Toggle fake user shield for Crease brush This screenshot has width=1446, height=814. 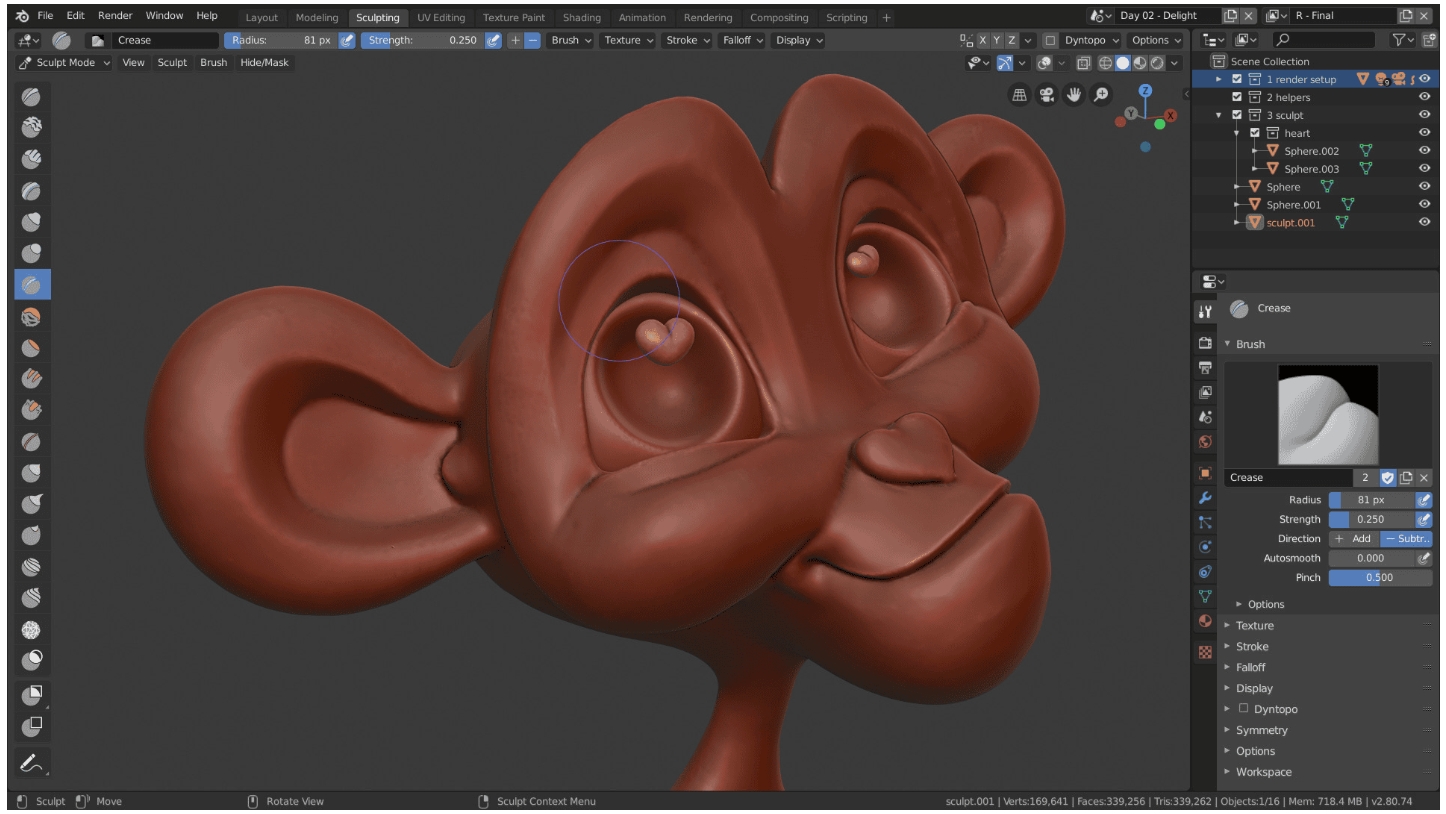point(1387,477)
